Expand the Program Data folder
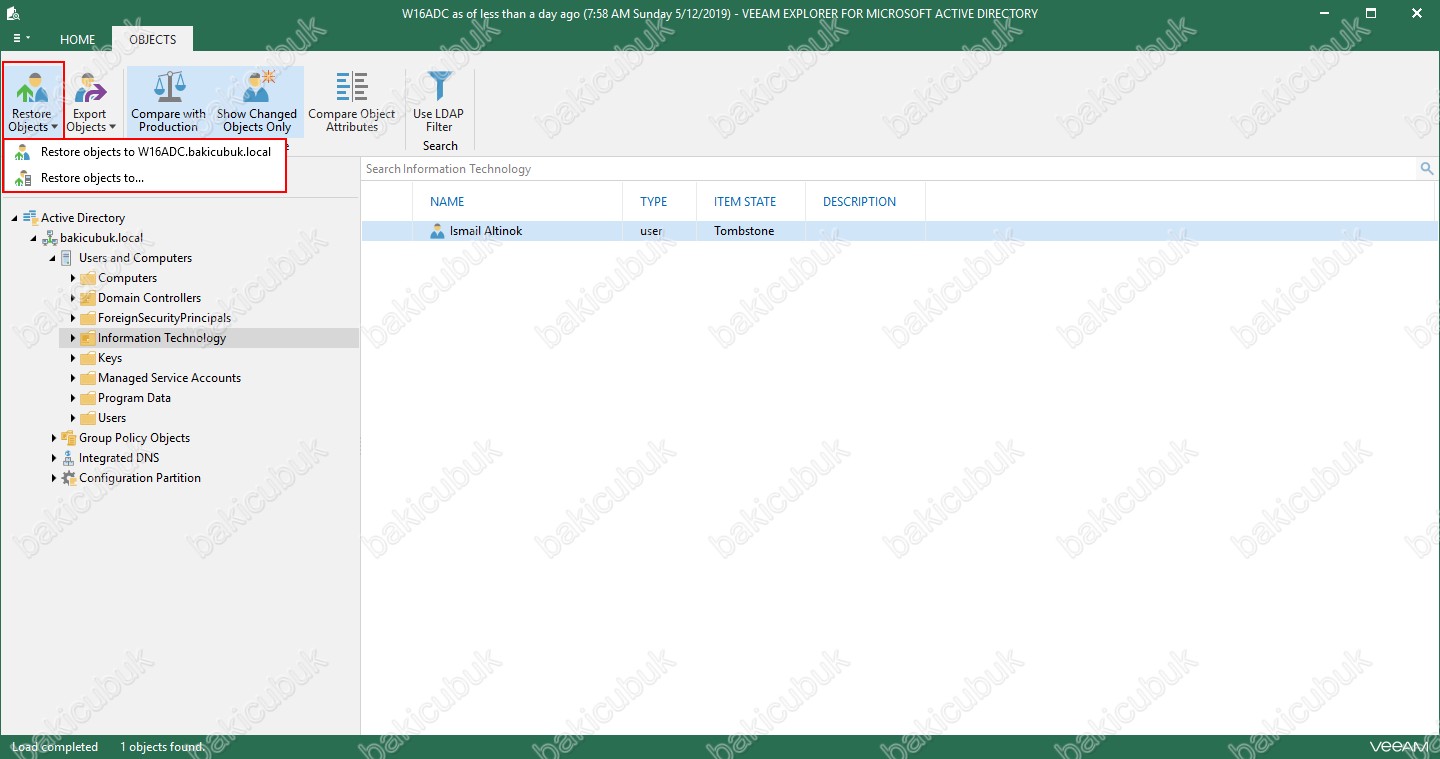The image size is (1440, 759). tap(72, 398)
